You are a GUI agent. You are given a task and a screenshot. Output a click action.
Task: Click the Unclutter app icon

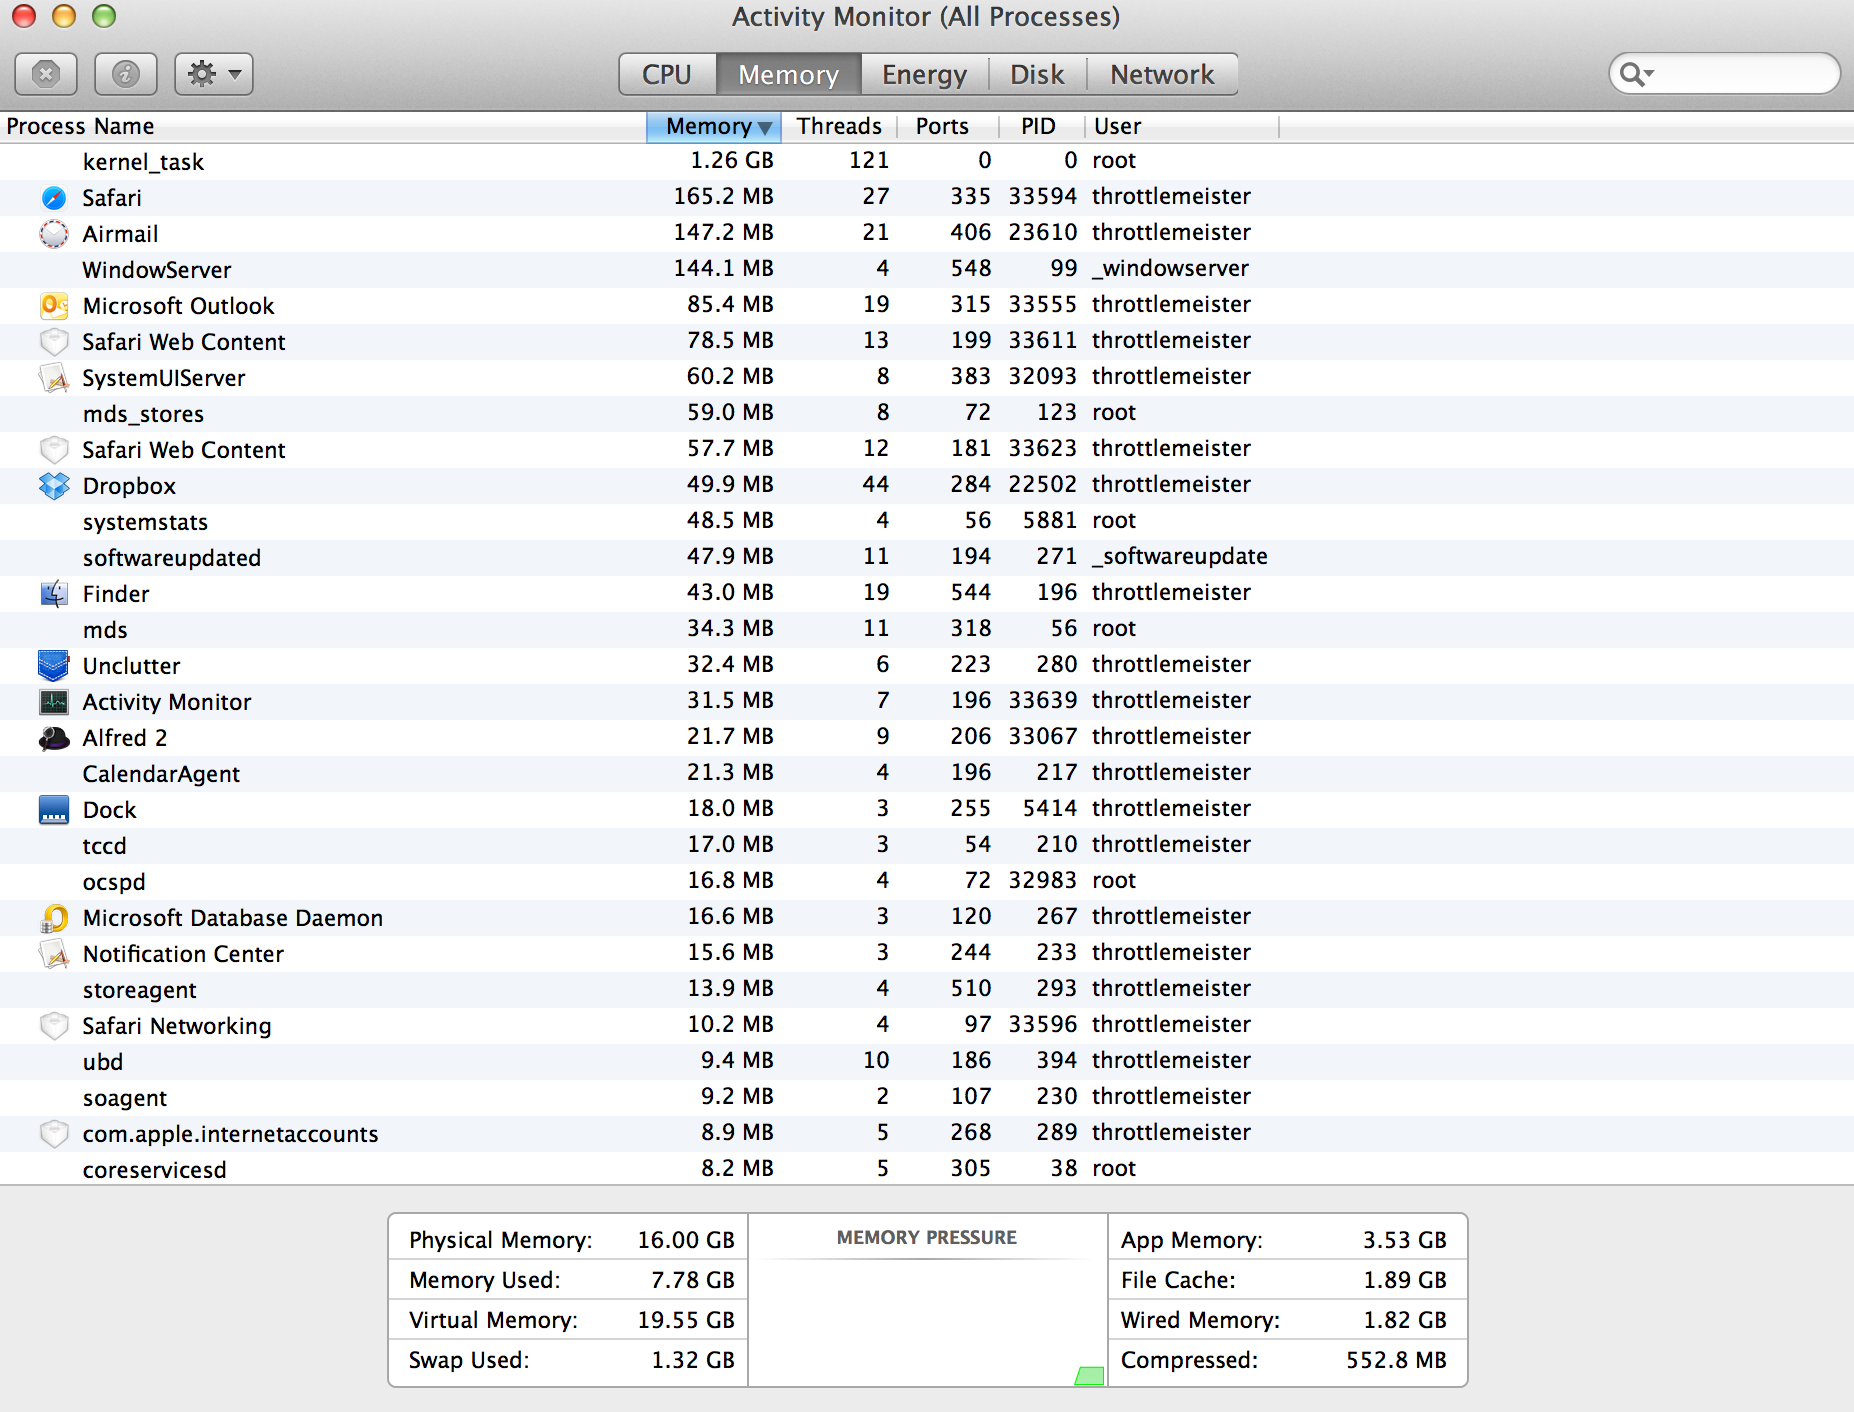(54, 666)
